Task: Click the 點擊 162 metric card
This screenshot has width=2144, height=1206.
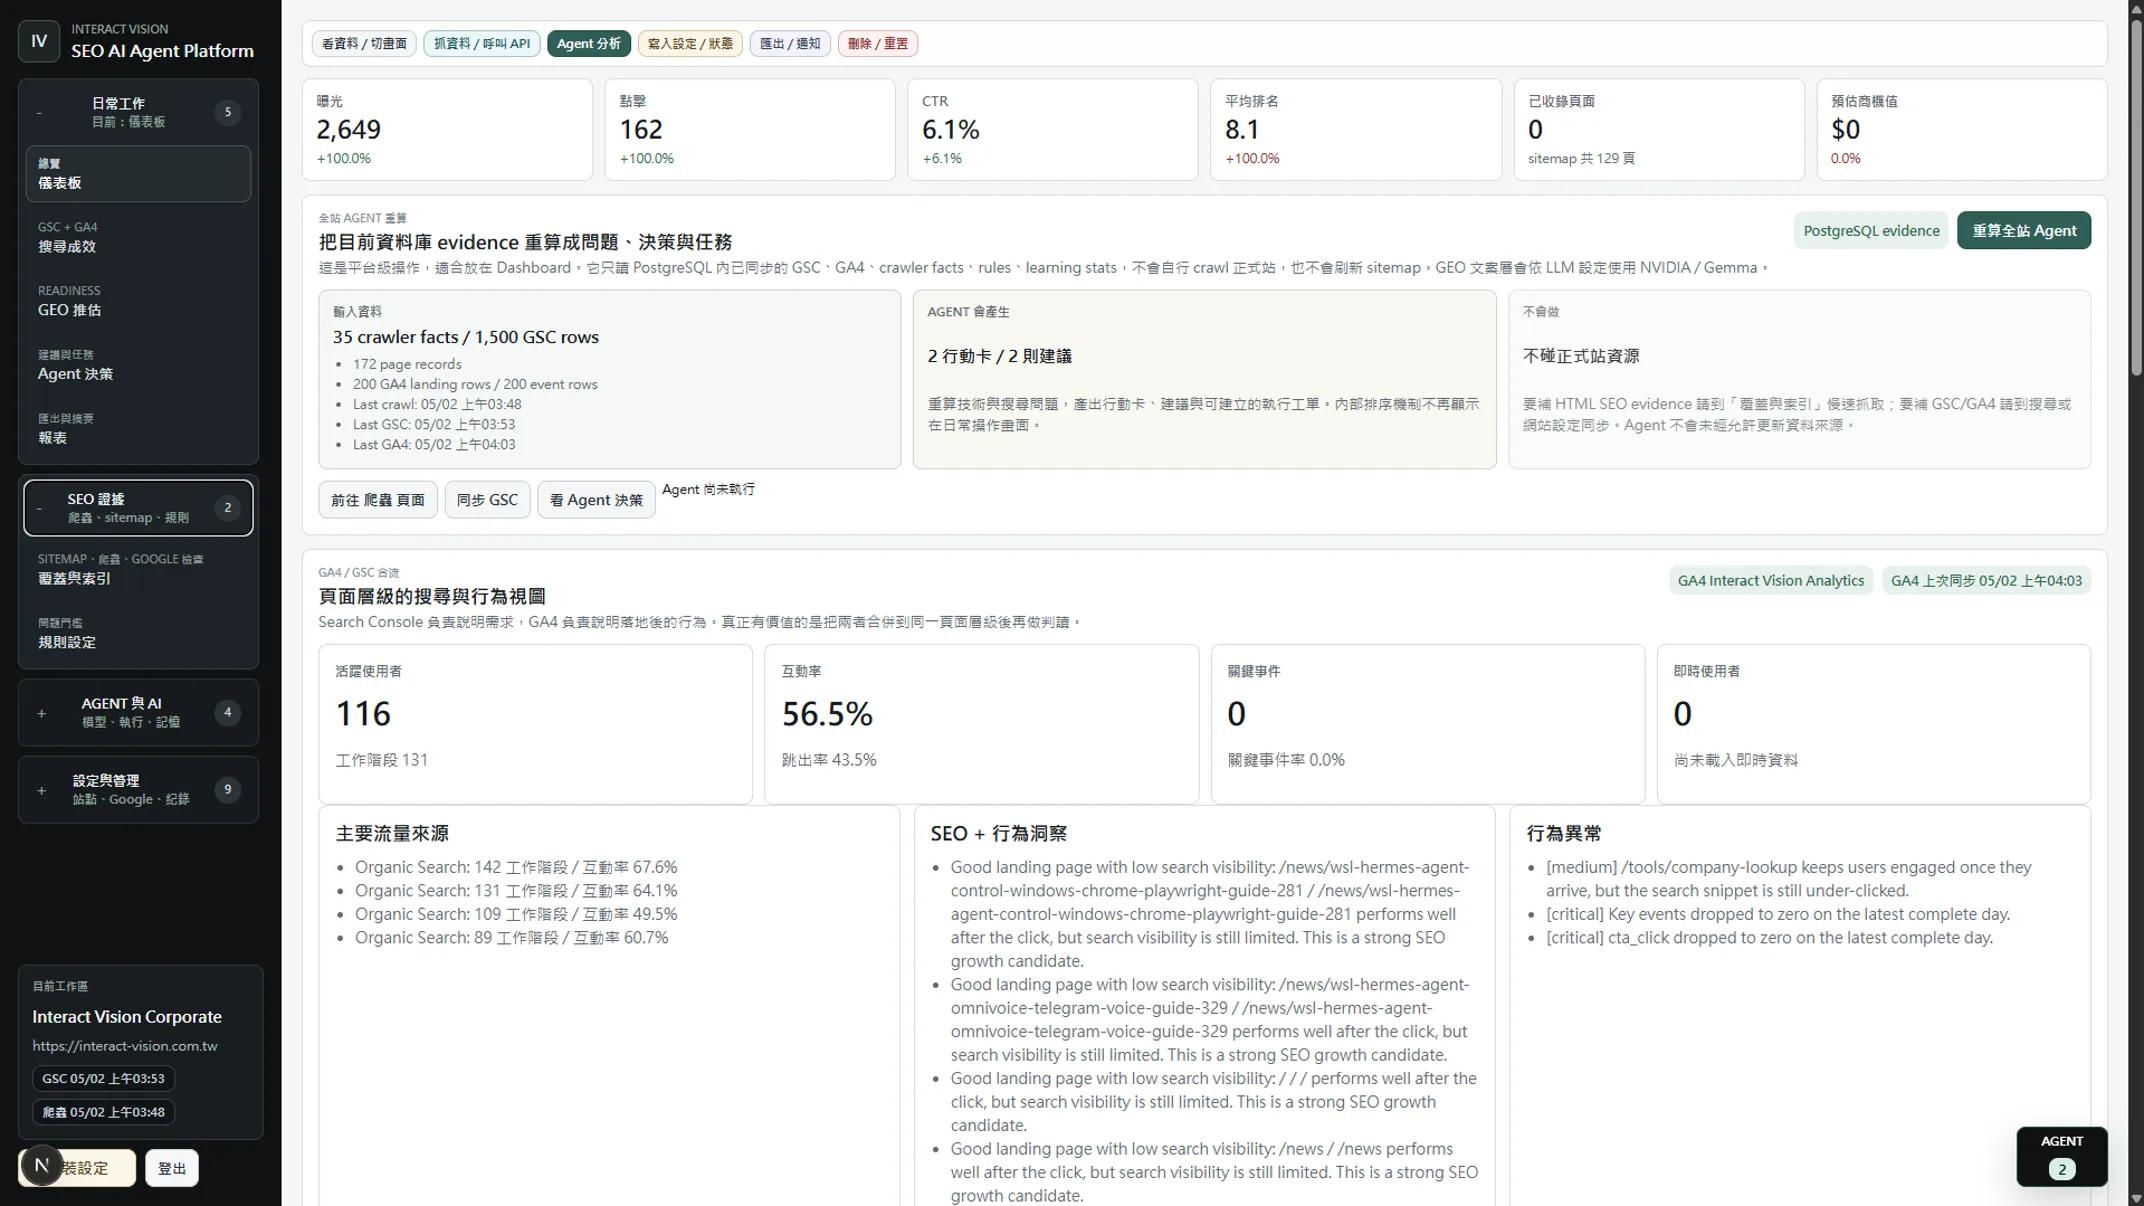Action: point(750,130)
